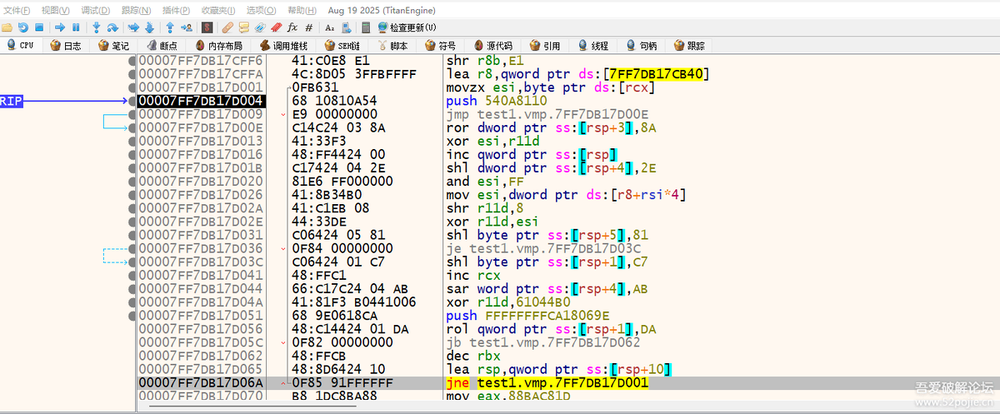Viewport: 1000px width, 414px height.
Task: Toggle breakpoint dot at address 00007FF7DB17D036
Action: [x=131, y=248]
